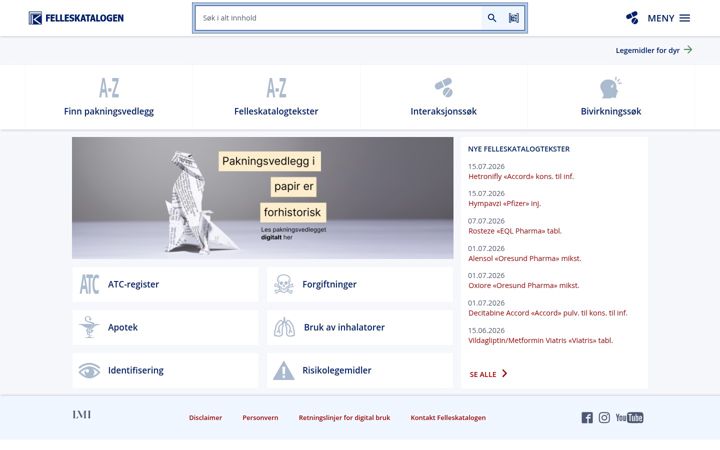The width and height of the screenshot is (720, 450).
Task: Click SE ALLE link
Action: tap(483, 374)
